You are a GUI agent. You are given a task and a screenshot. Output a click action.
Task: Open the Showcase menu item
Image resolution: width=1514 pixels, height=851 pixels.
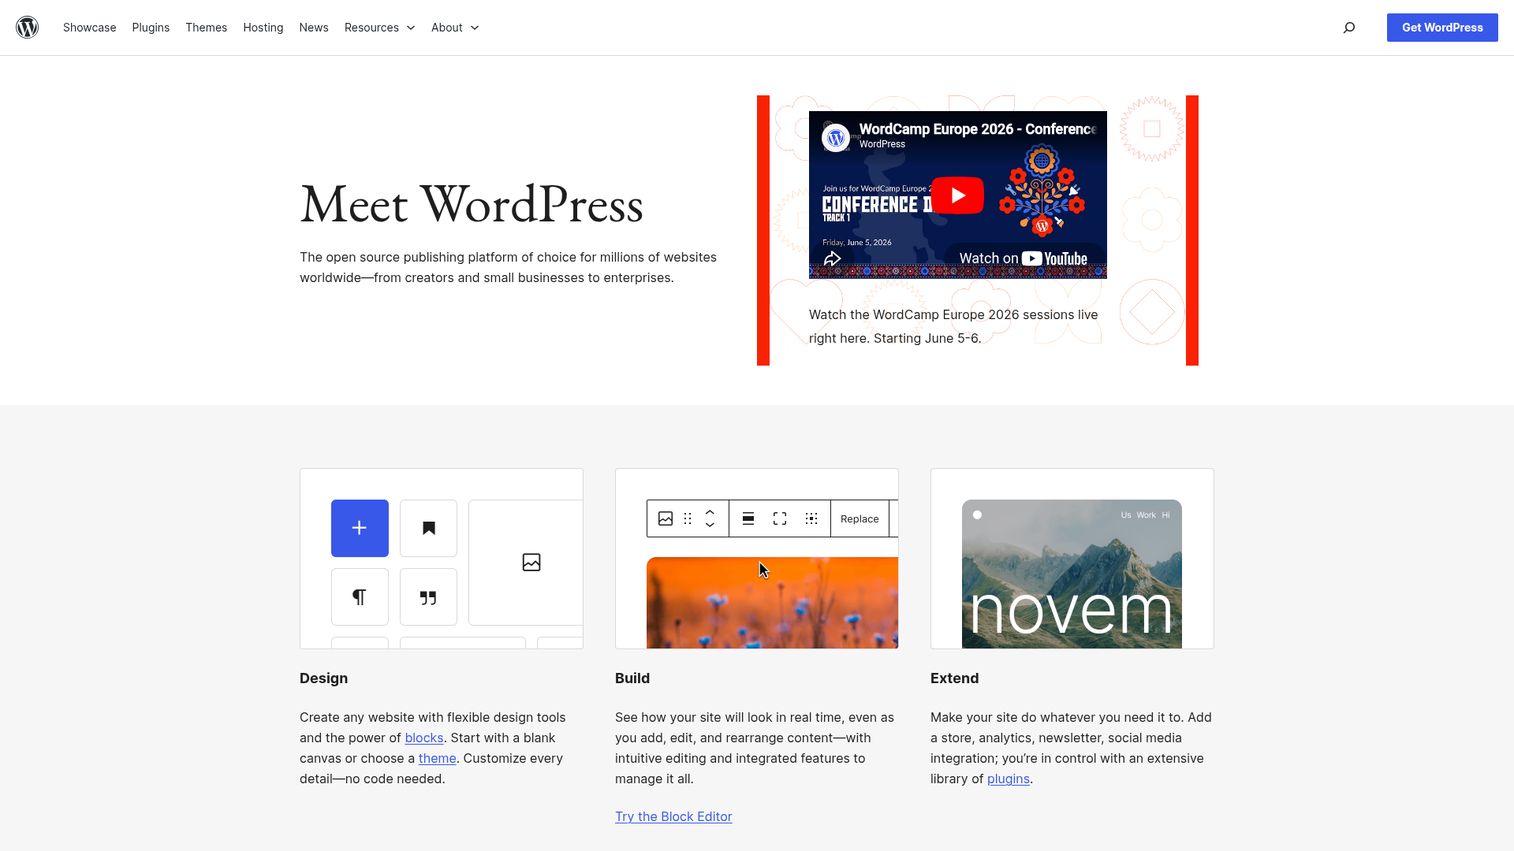(x=90, y=27)
